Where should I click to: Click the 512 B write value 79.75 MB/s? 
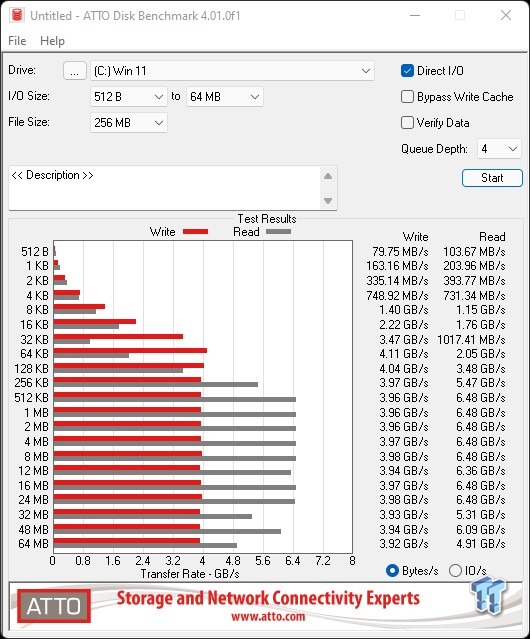[400, 252]
